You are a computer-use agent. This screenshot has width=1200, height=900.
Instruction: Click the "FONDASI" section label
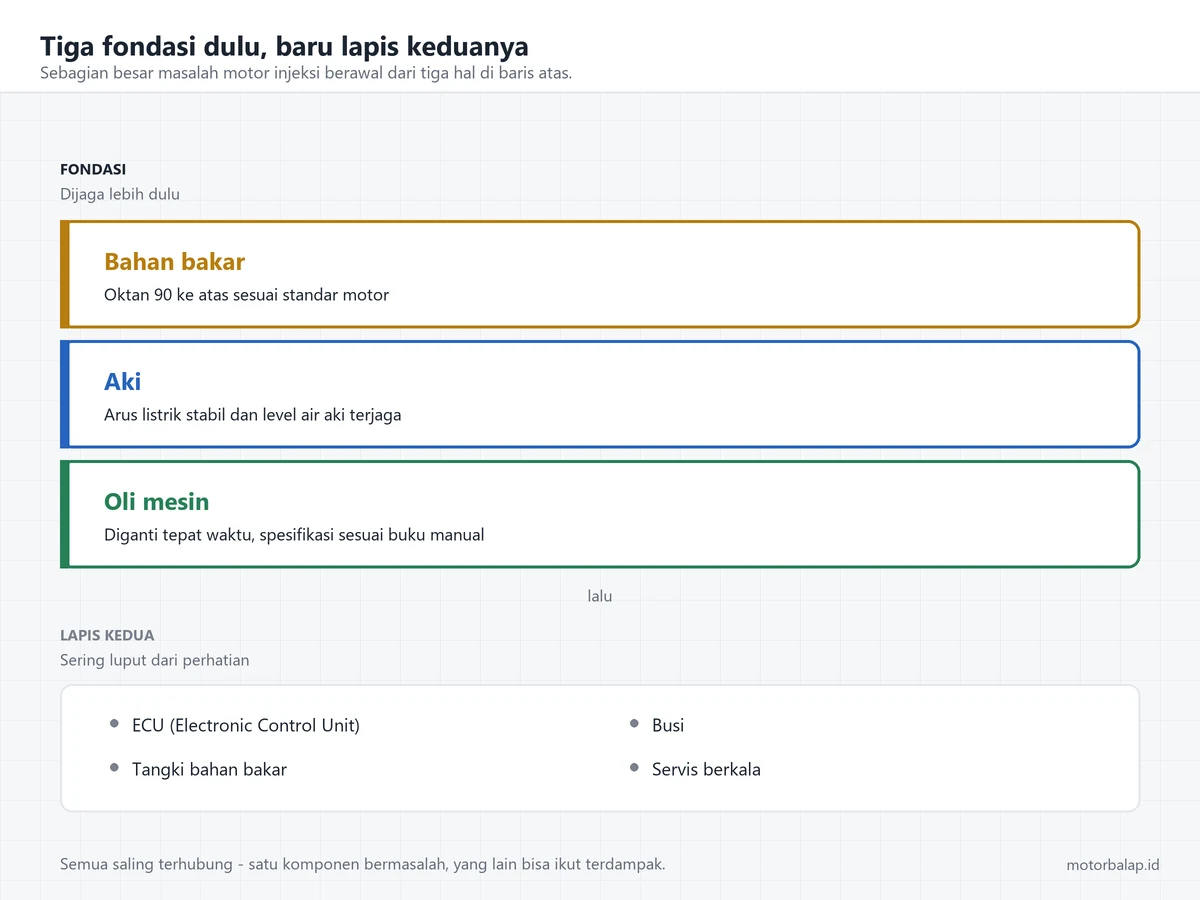(93, 170)
